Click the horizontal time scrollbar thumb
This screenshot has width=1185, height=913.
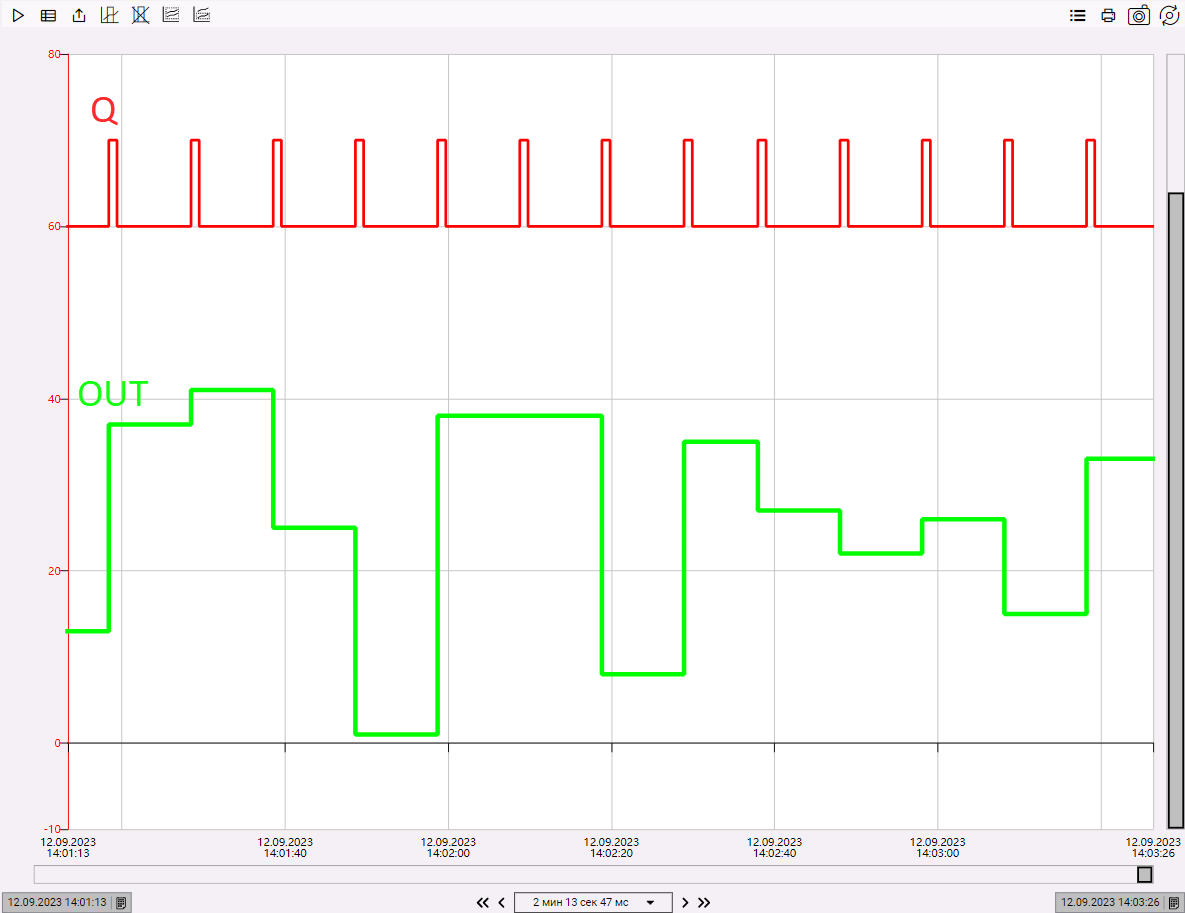click(1144, 875)
